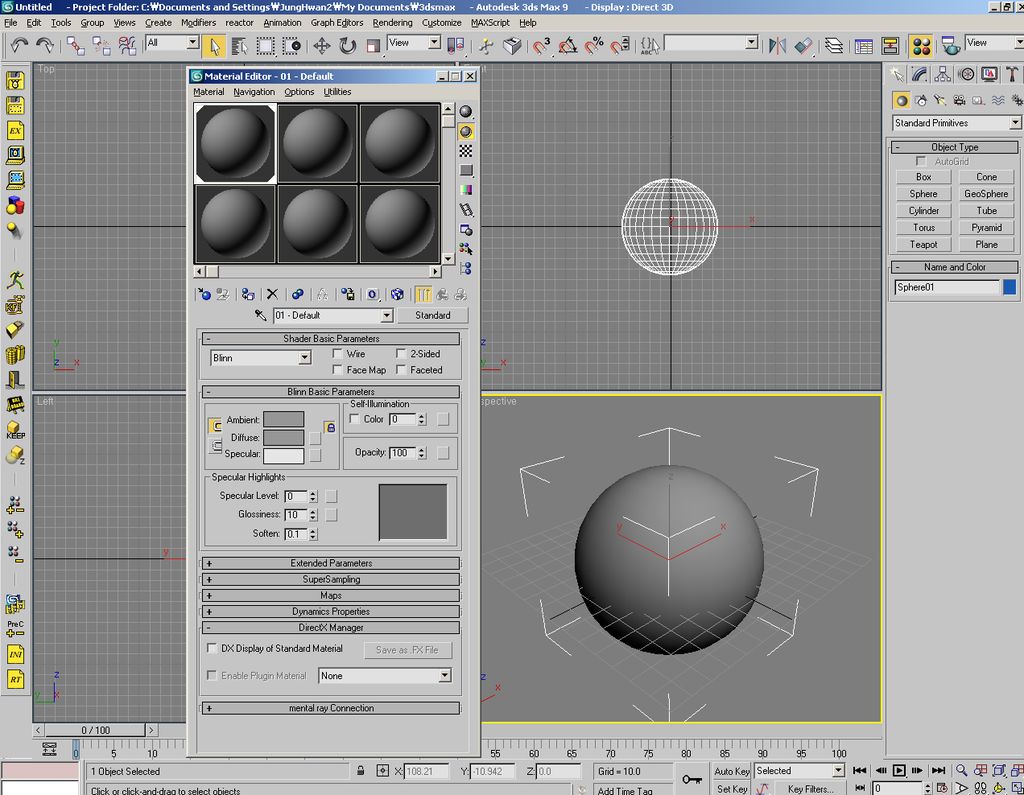
Task: Click the Mirror tool icon
Action: pyautogui.click(x=777, y=46)
